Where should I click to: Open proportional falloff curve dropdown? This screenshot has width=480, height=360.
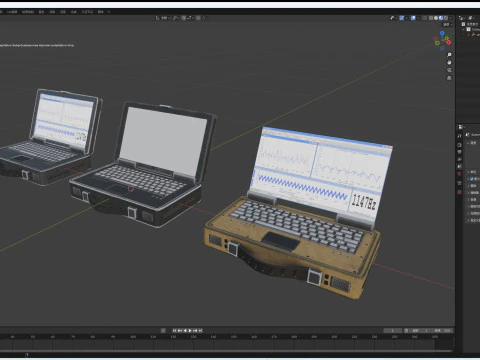pos(204,18)
